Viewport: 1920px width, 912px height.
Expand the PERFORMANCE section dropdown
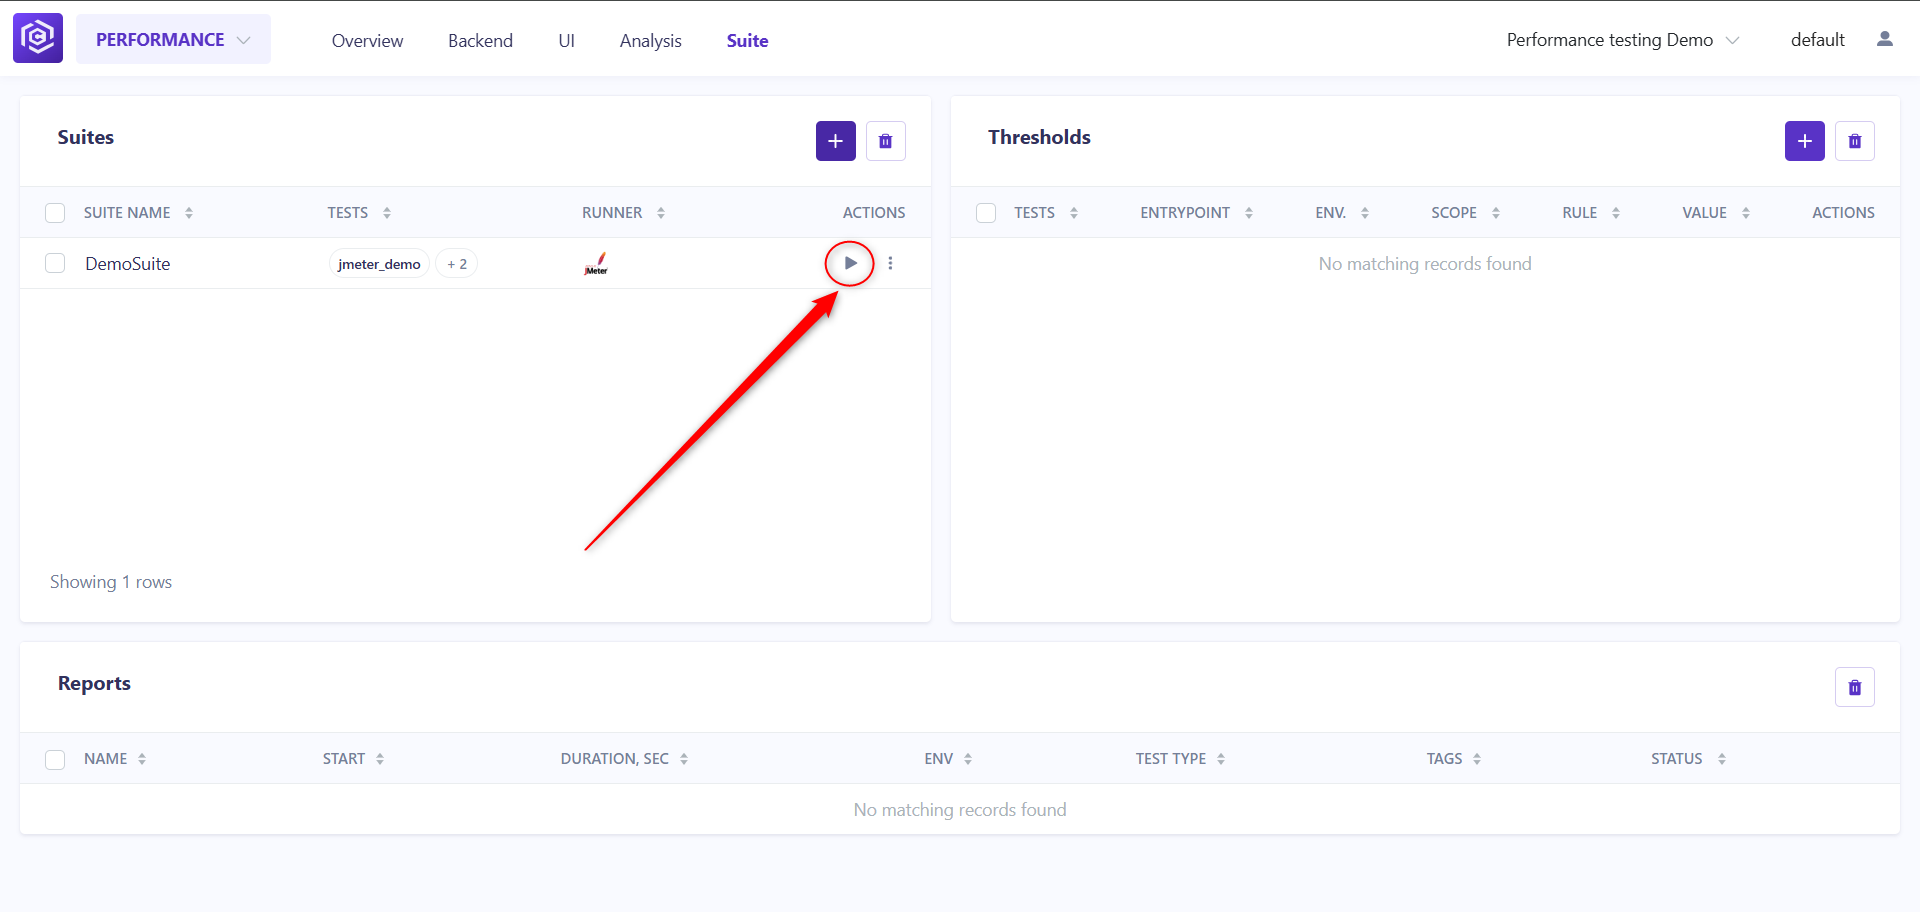[173, 39]
